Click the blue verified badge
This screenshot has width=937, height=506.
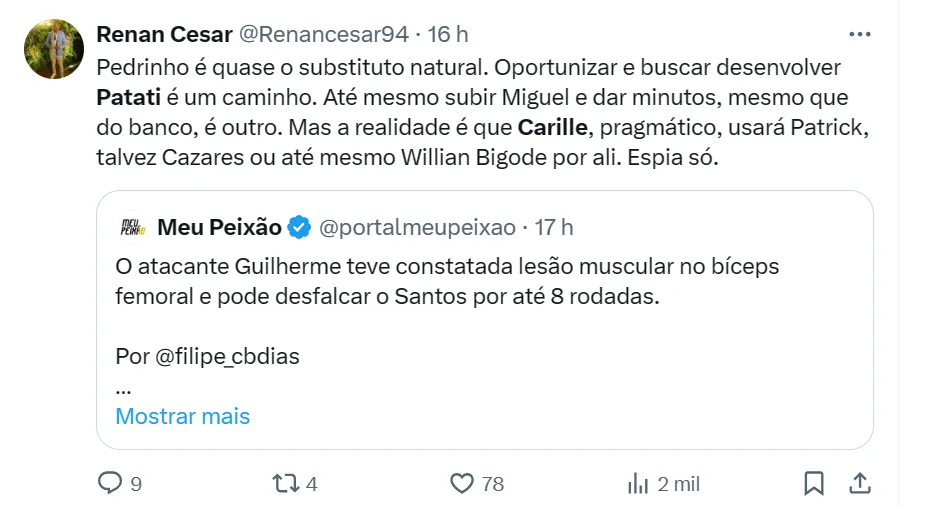(299, 228)
